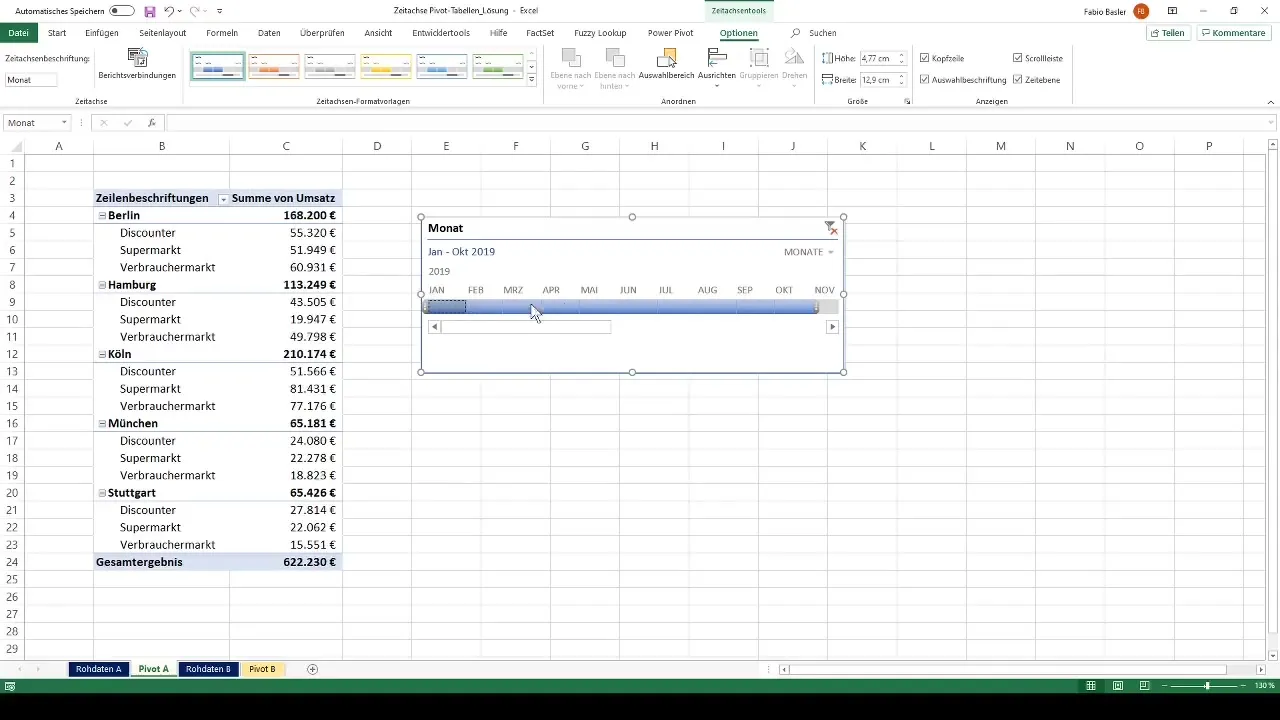Select column header D

tap(377, 146)
